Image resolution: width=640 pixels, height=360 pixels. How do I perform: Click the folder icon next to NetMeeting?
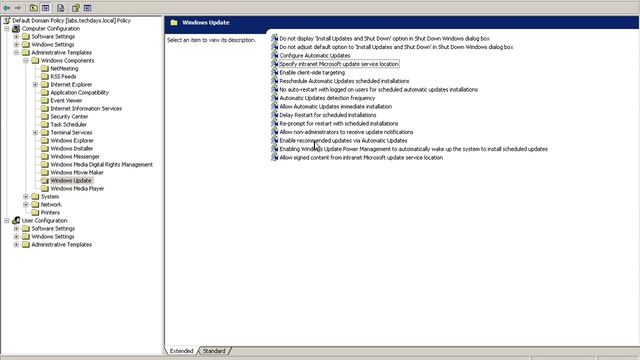click(45, 69)
